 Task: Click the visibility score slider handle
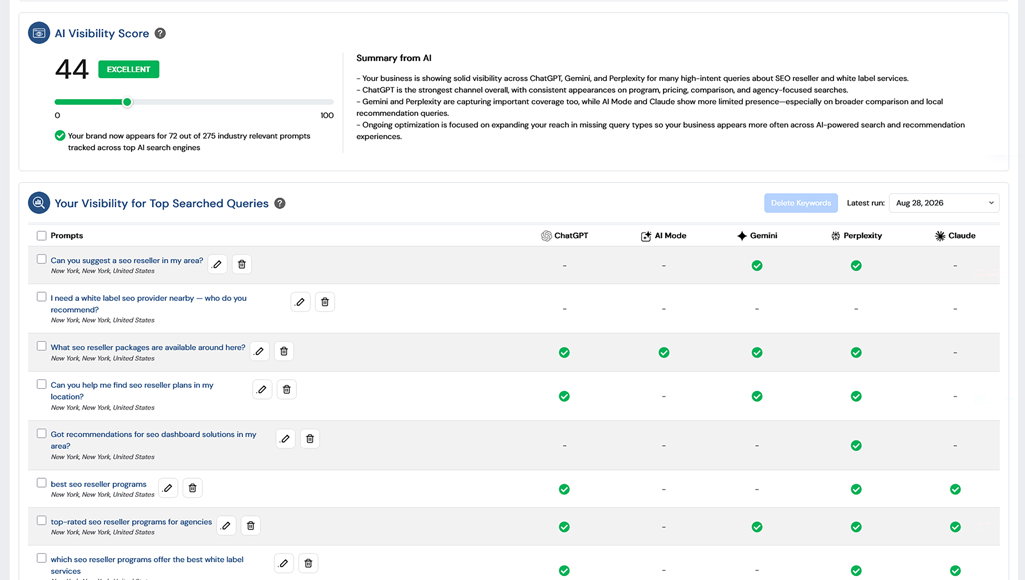pos(127,102)
